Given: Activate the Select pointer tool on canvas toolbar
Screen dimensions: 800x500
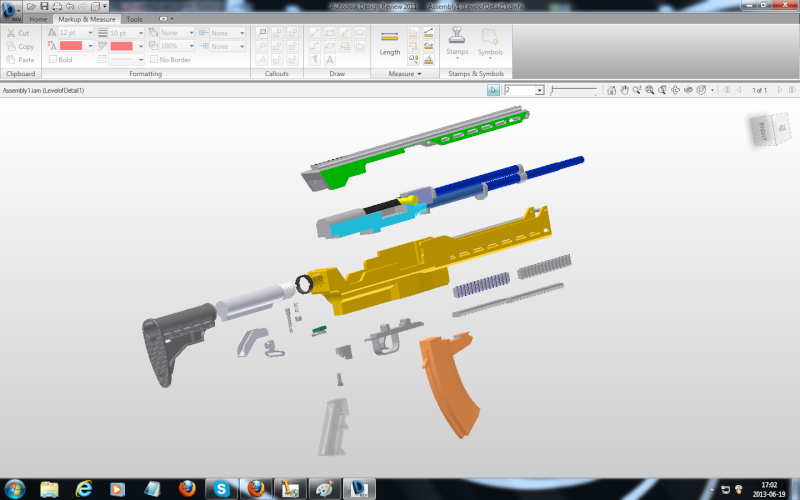Looking at the screenshot, I should coord(493,90).
